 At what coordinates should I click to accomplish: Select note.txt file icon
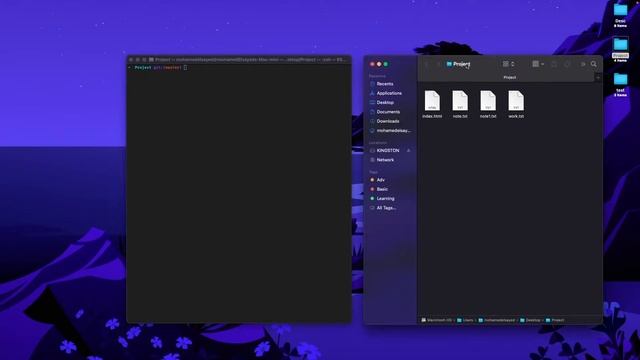pyautogui.click(x=460, y=101)
